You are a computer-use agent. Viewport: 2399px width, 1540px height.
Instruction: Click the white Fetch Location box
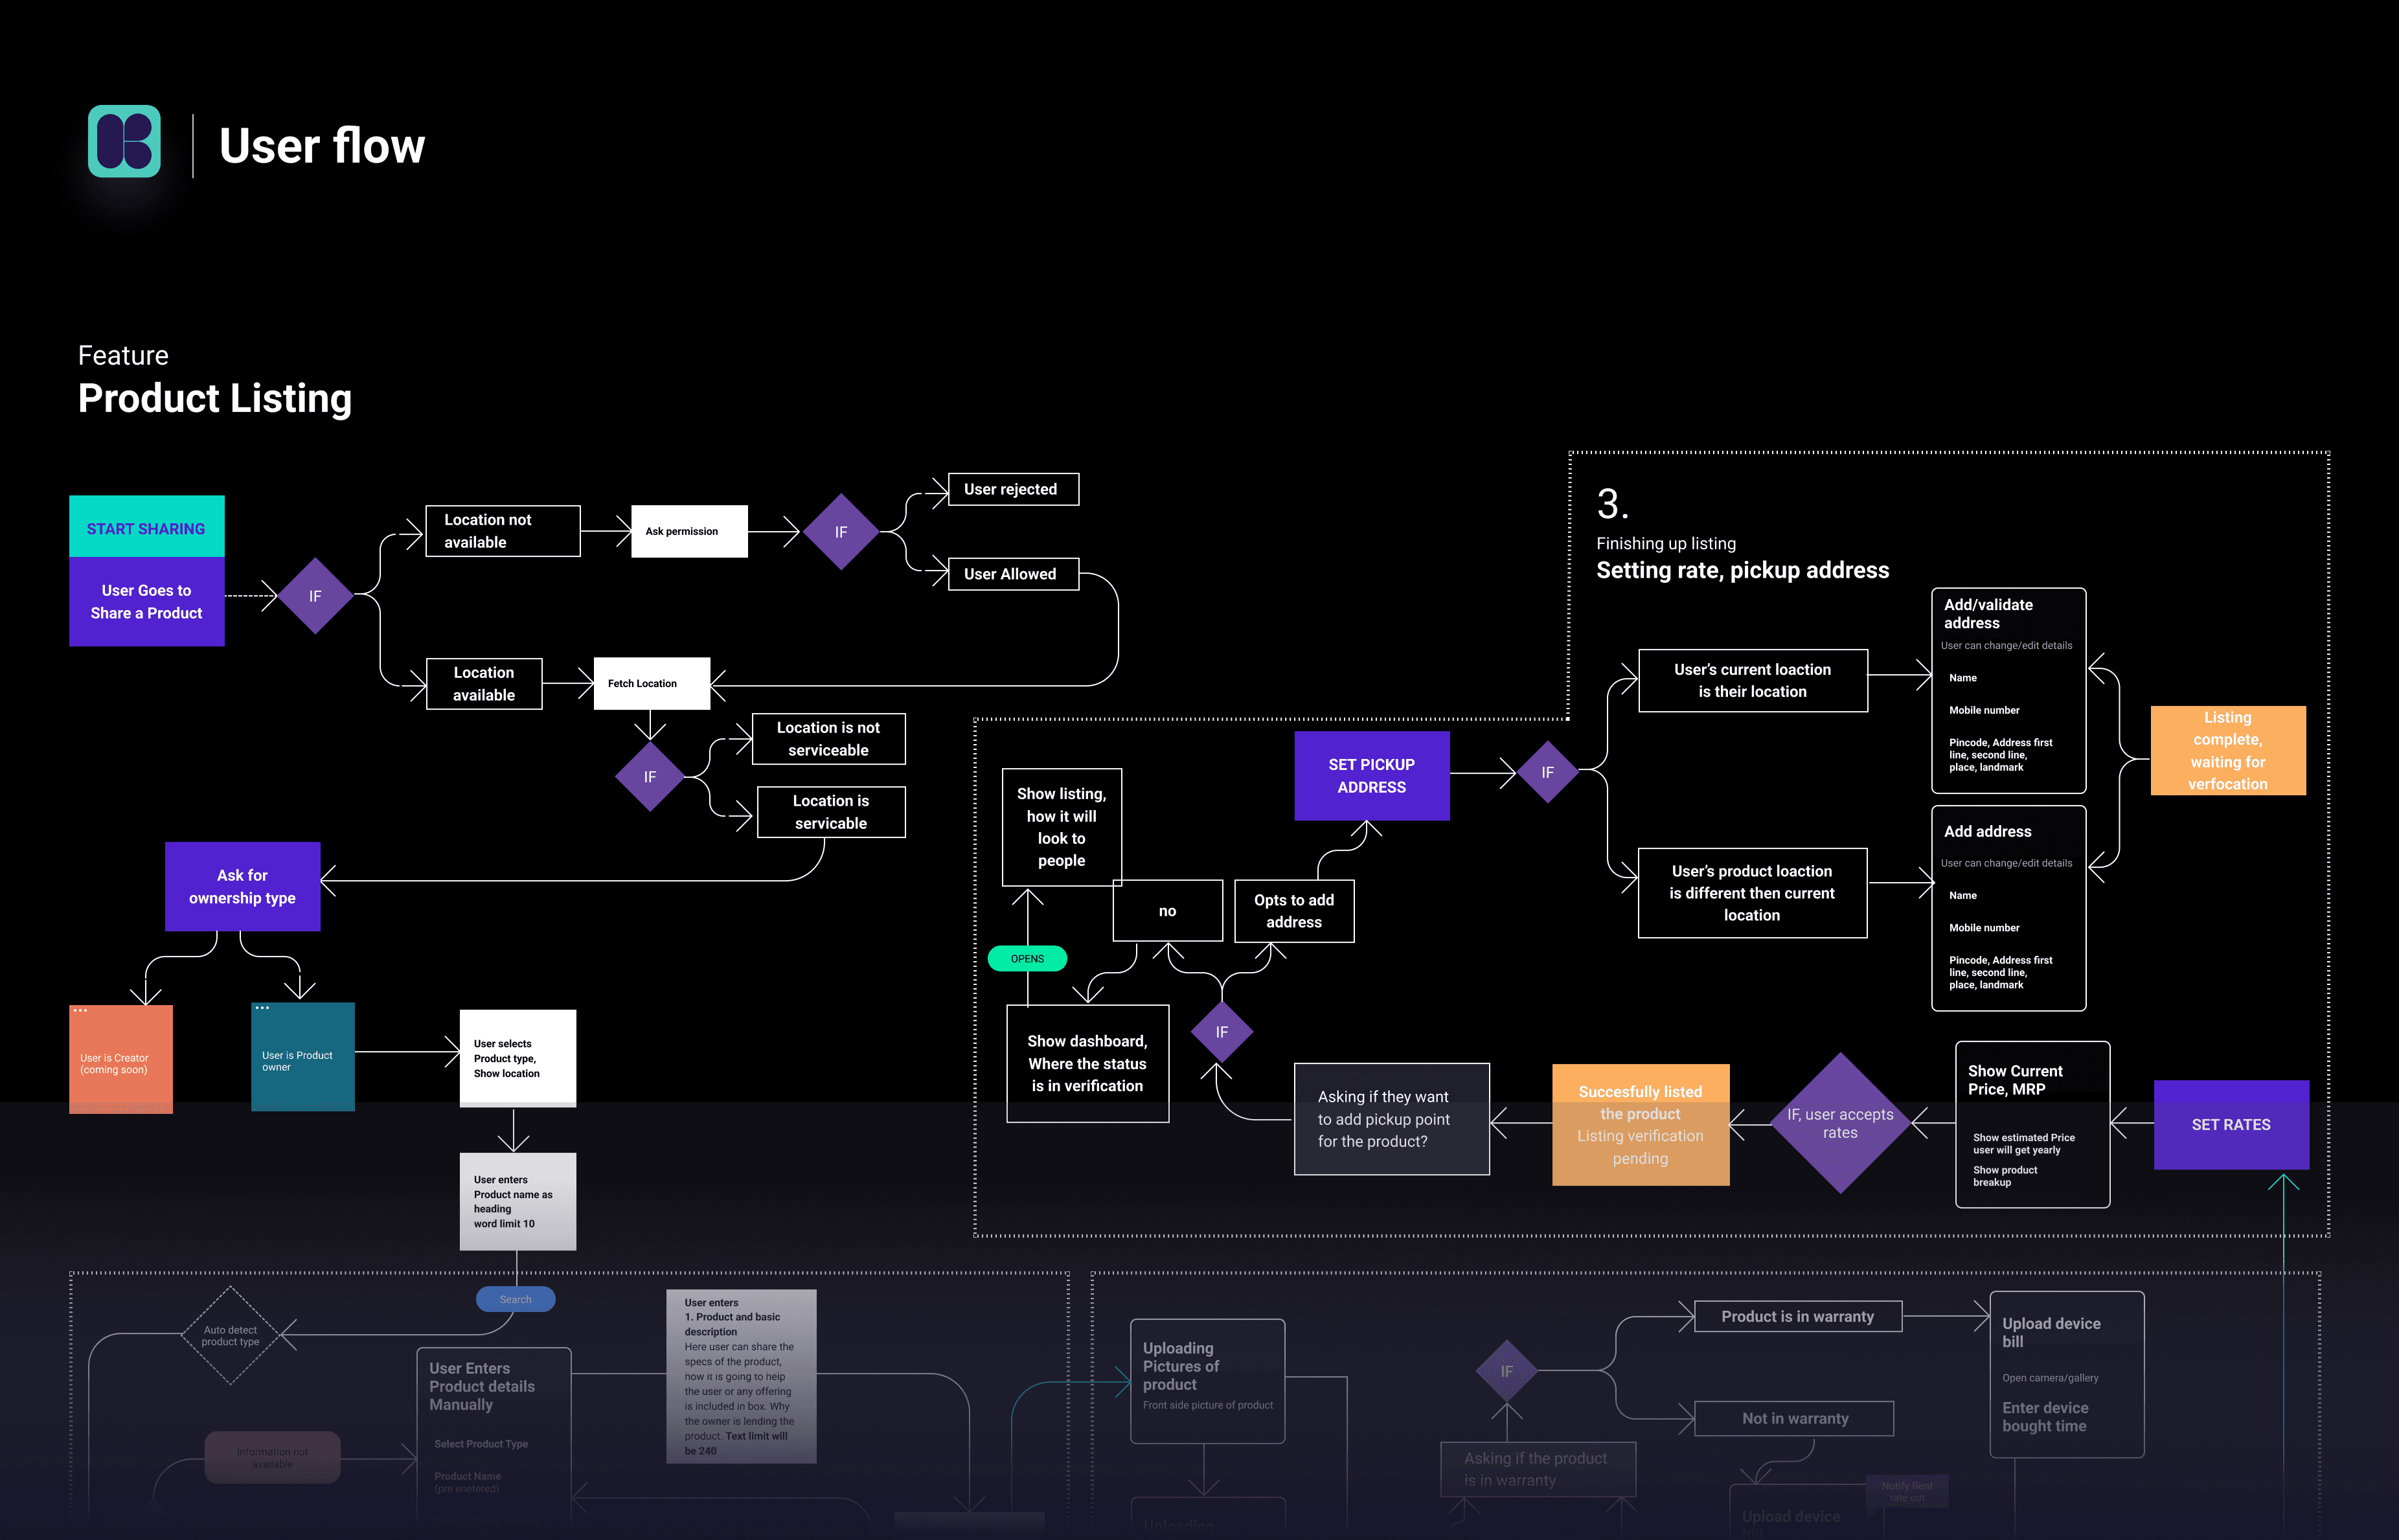[651, 683]
